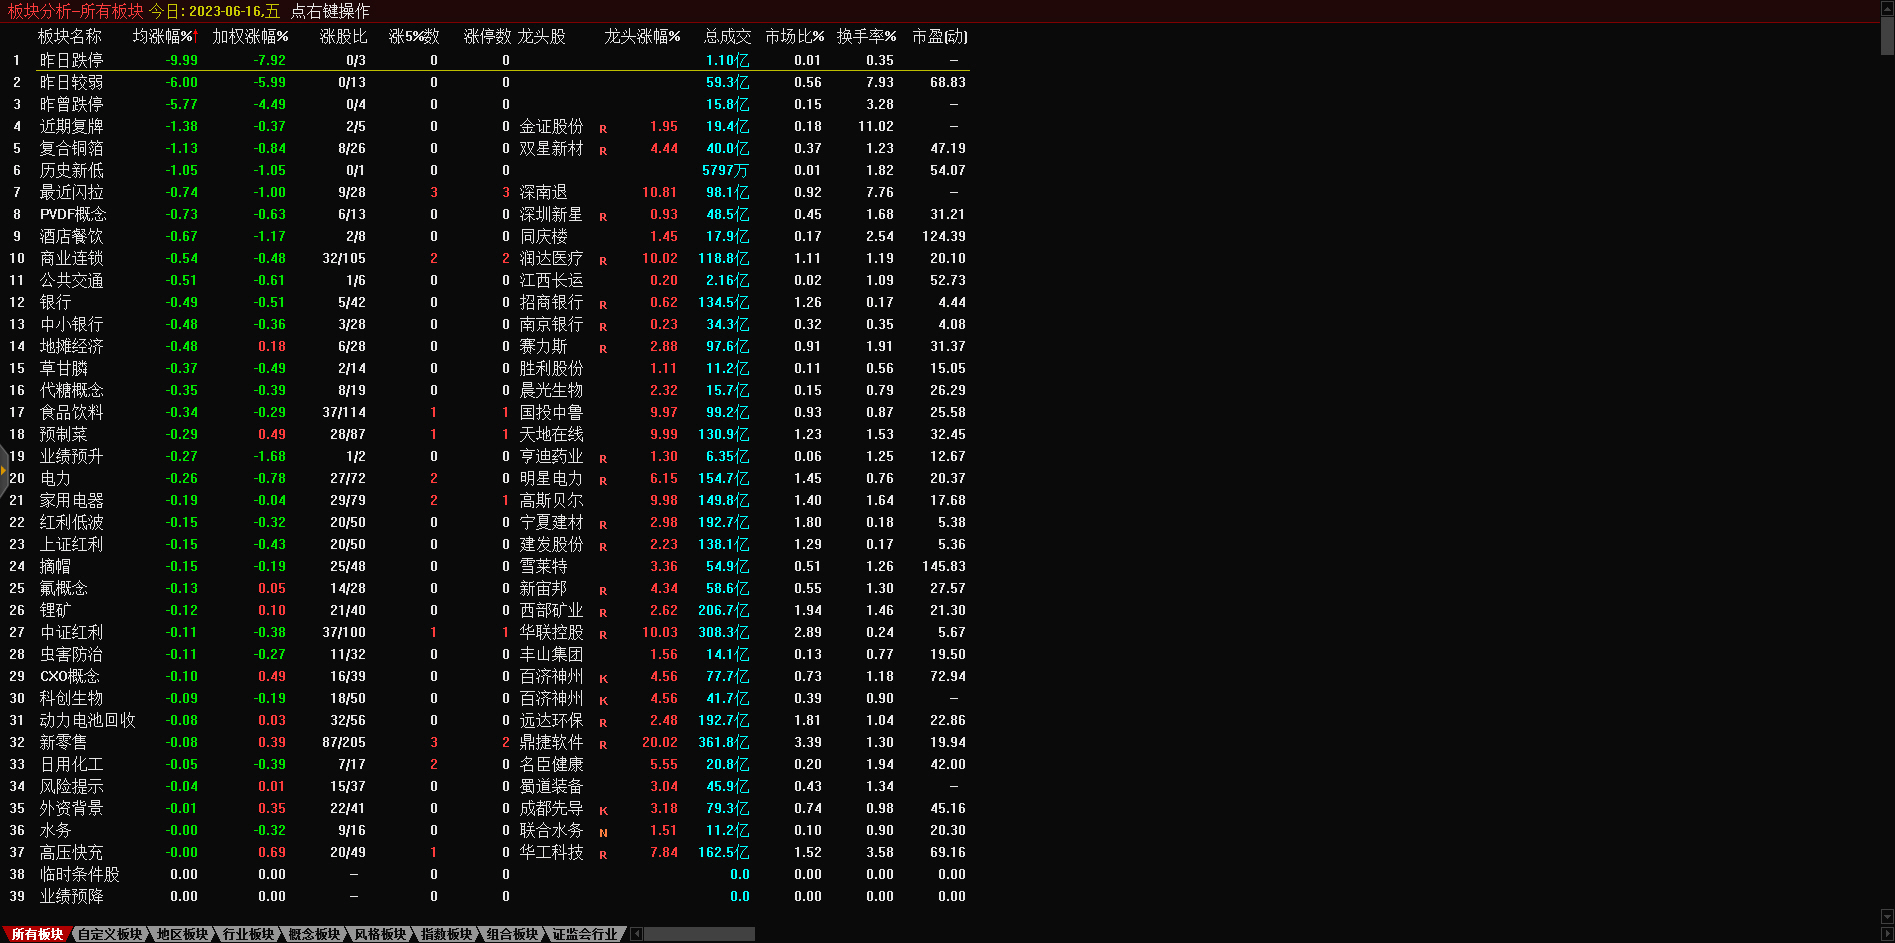The width and height of the screenshot is (1895, 943).
Task: Click scroll down arrow at bottom right
Action: tap(1887, 916)
